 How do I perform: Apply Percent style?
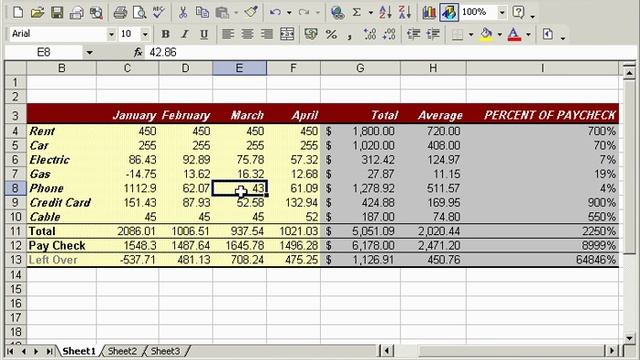pos(331,34)
